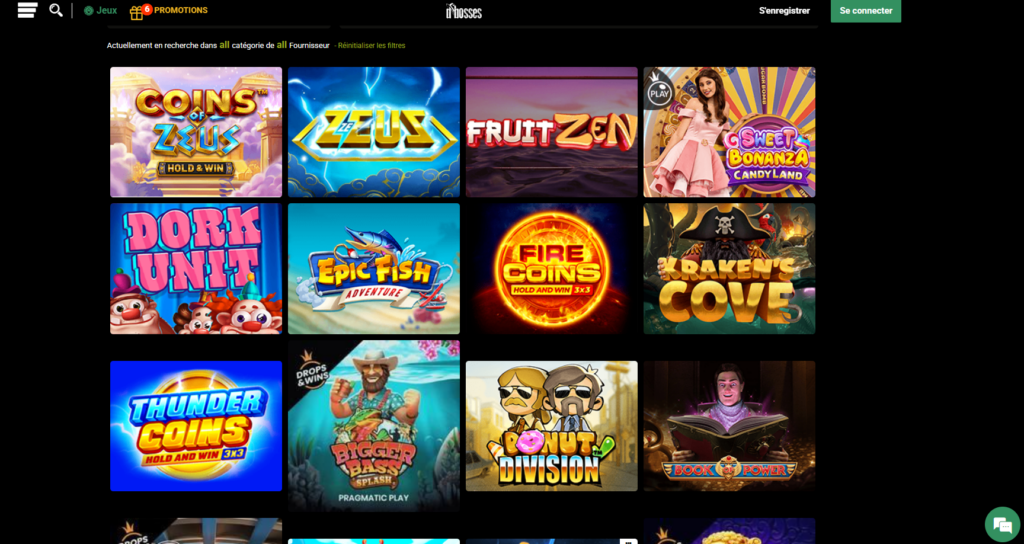Click the site logo in header
Image resolution: width=1024 pixels, height=544 pixels.
(464, 10)
